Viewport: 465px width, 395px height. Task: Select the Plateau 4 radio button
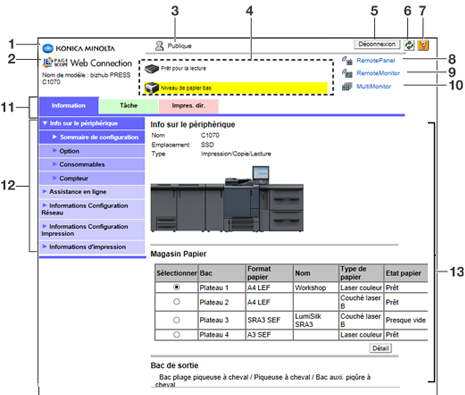click(x=176, y=334)
